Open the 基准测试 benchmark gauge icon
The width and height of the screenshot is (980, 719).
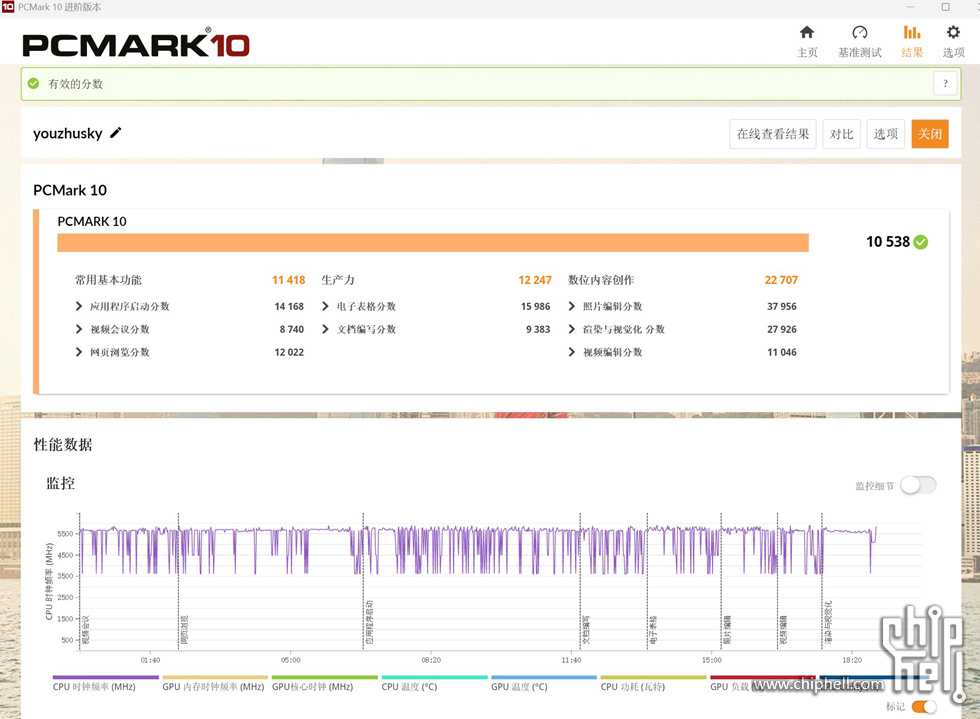(859, 33)
